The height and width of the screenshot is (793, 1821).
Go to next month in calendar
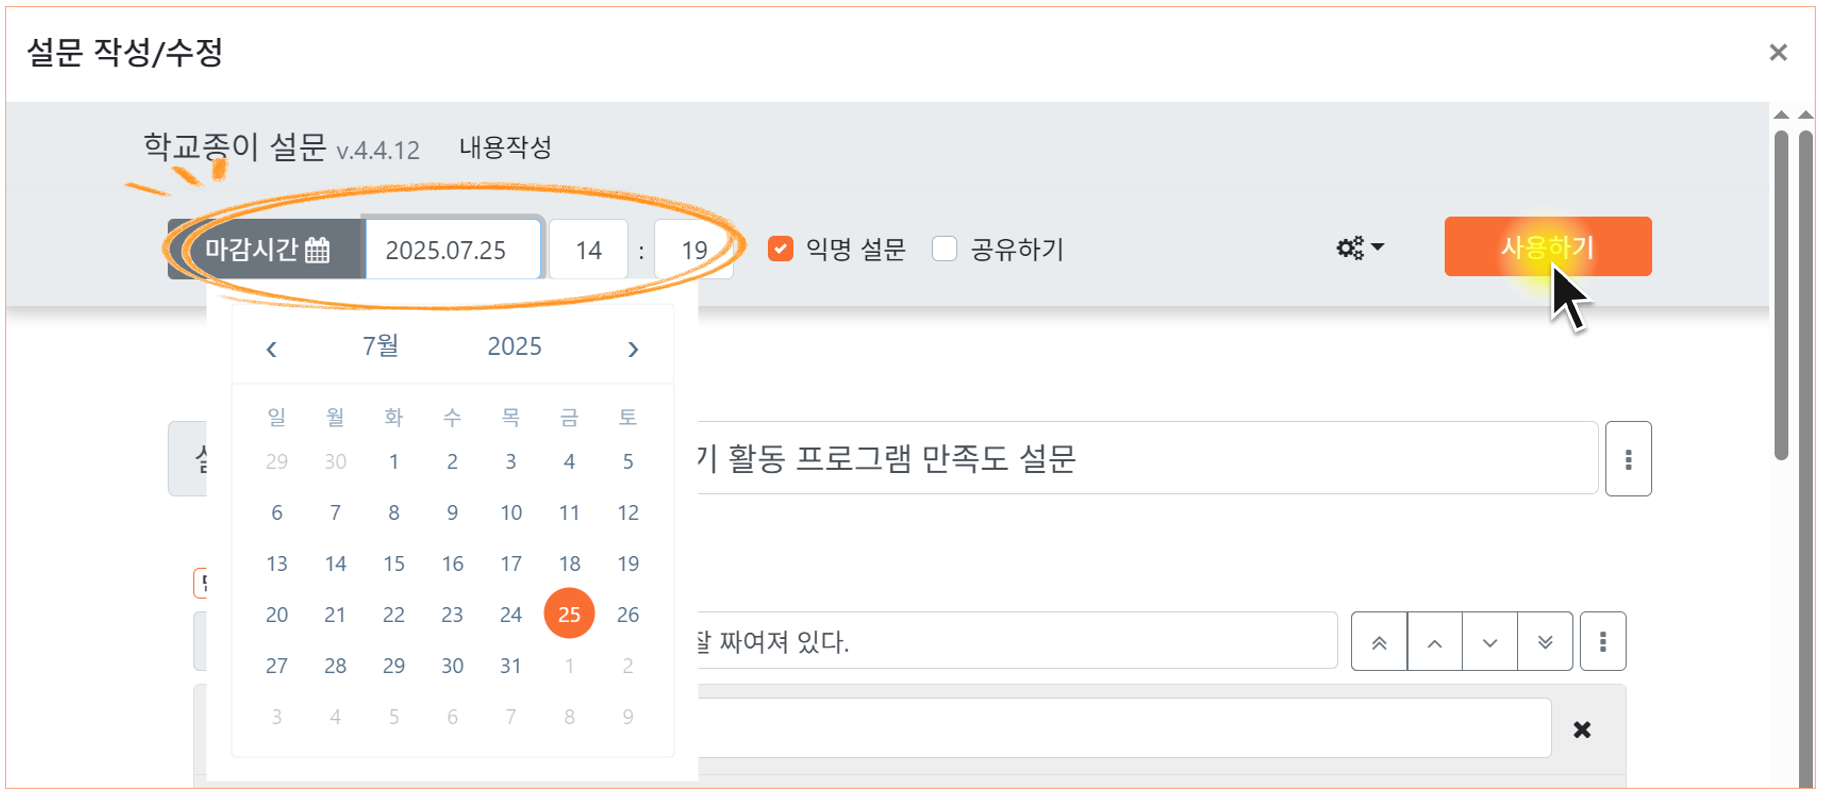pyautogui.click(x=633, y=348)
